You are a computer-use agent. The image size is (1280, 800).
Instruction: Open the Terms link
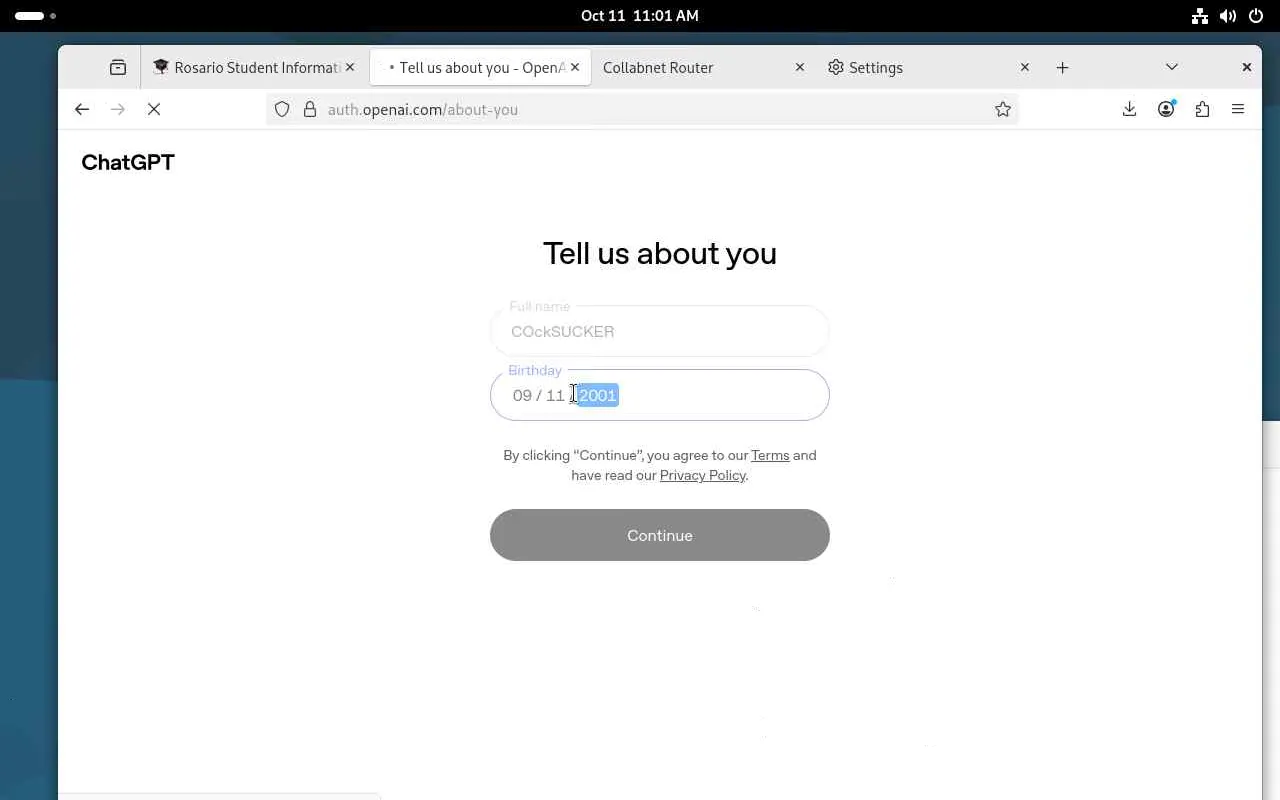coord(770,455)
